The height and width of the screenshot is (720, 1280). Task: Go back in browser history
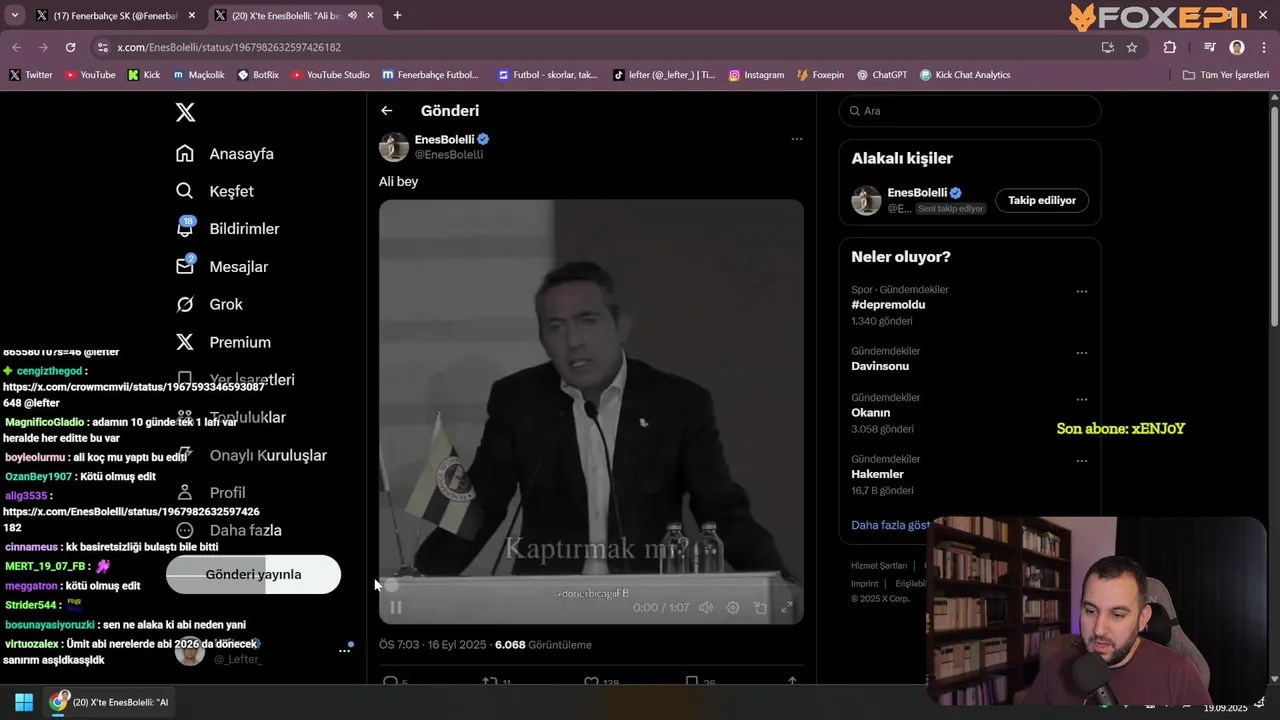coord(16,47)
